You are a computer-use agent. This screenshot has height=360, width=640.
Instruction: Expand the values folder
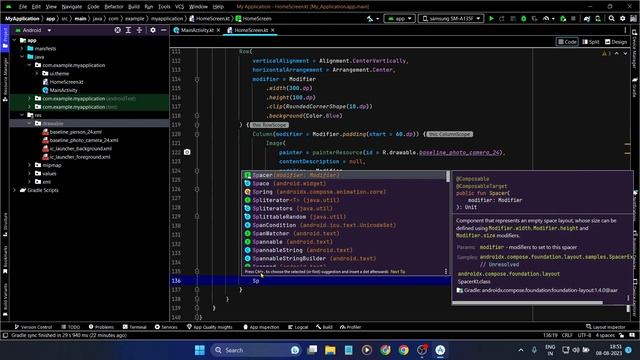[29, 173]
